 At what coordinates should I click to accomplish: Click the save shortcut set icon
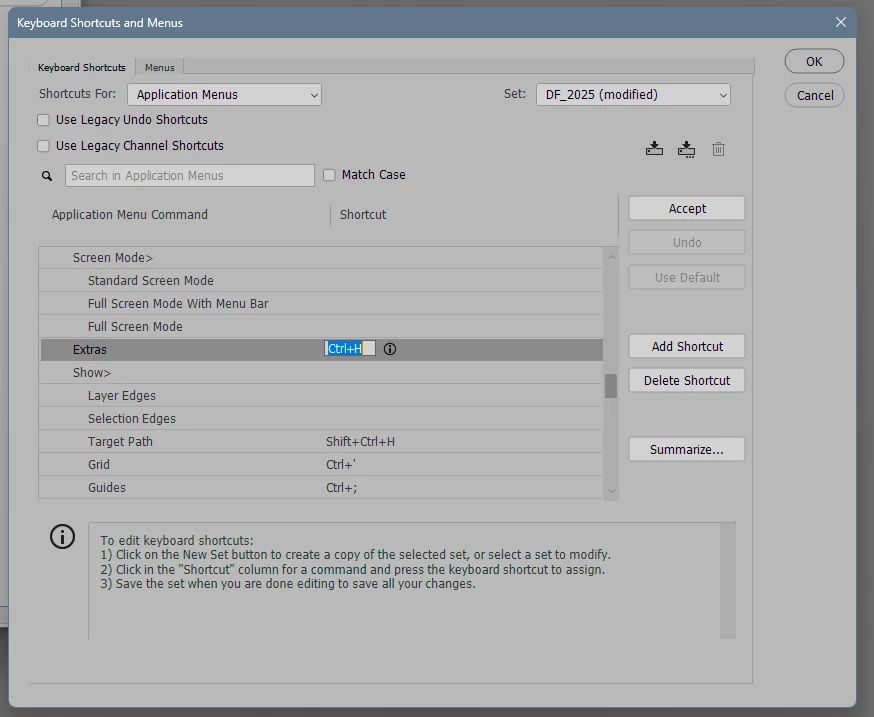click(x=654, y=149)
